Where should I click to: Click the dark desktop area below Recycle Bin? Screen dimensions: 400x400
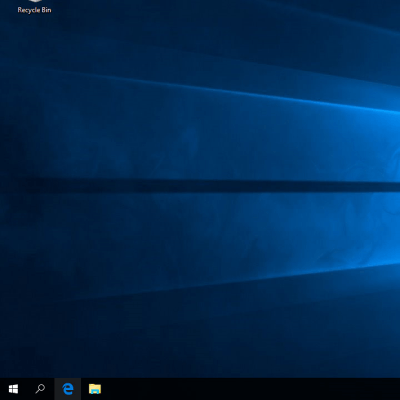(34, 50)
